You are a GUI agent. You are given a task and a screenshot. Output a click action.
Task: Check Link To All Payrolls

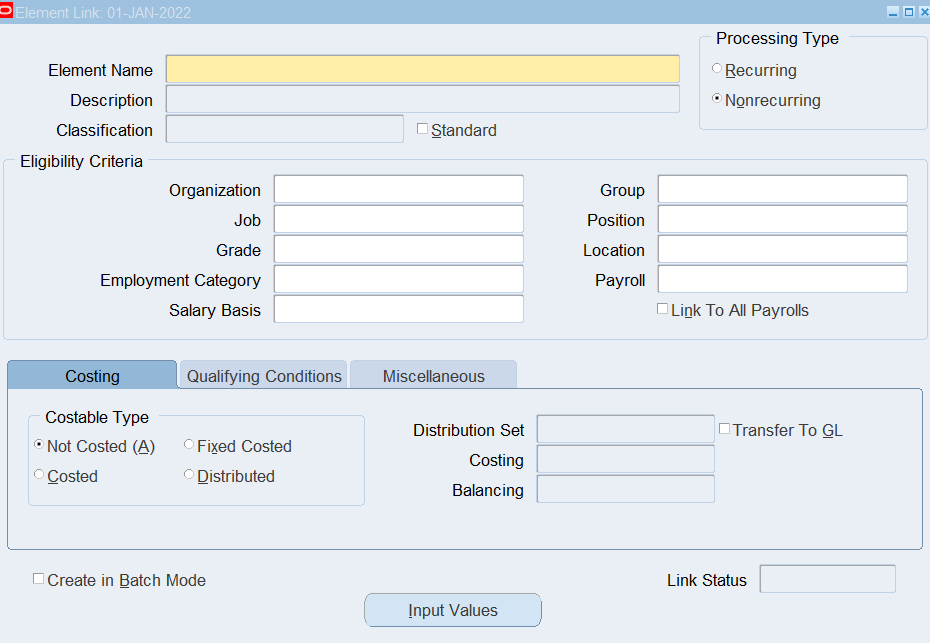pos(662,309)
